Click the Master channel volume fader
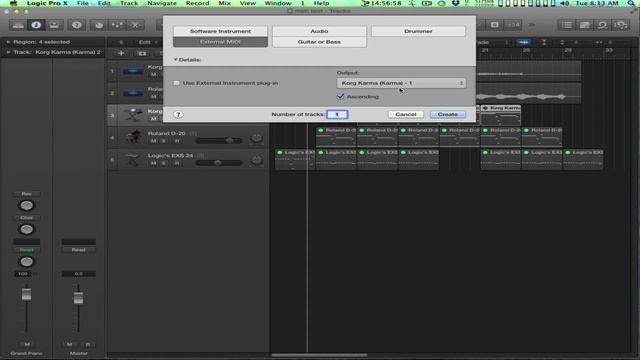Image resolution: width=640 pixels, height=360 pixels. point(78,298)
